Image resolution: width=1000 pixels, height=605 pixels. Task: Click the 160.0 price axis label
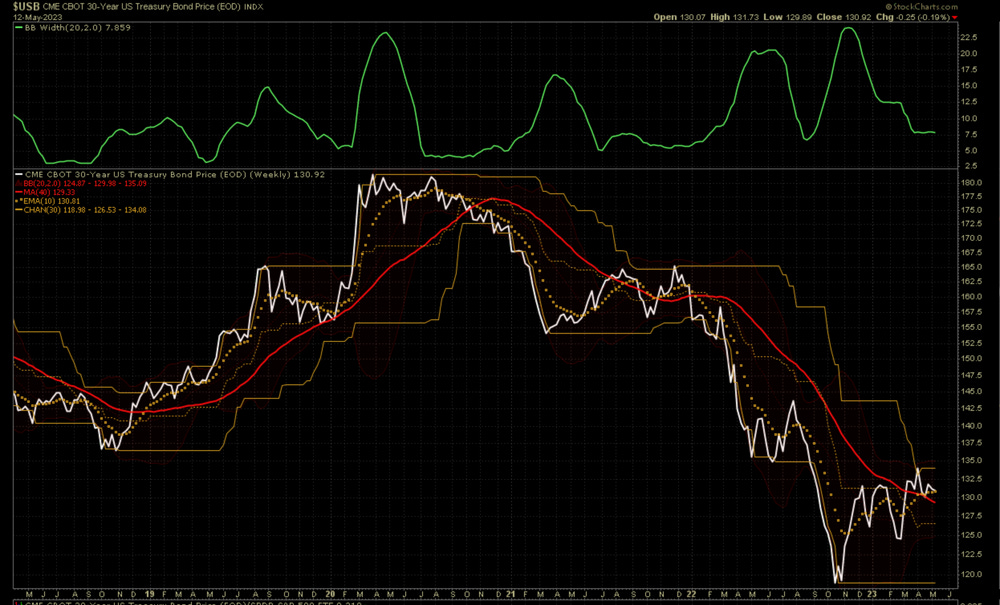972,296
